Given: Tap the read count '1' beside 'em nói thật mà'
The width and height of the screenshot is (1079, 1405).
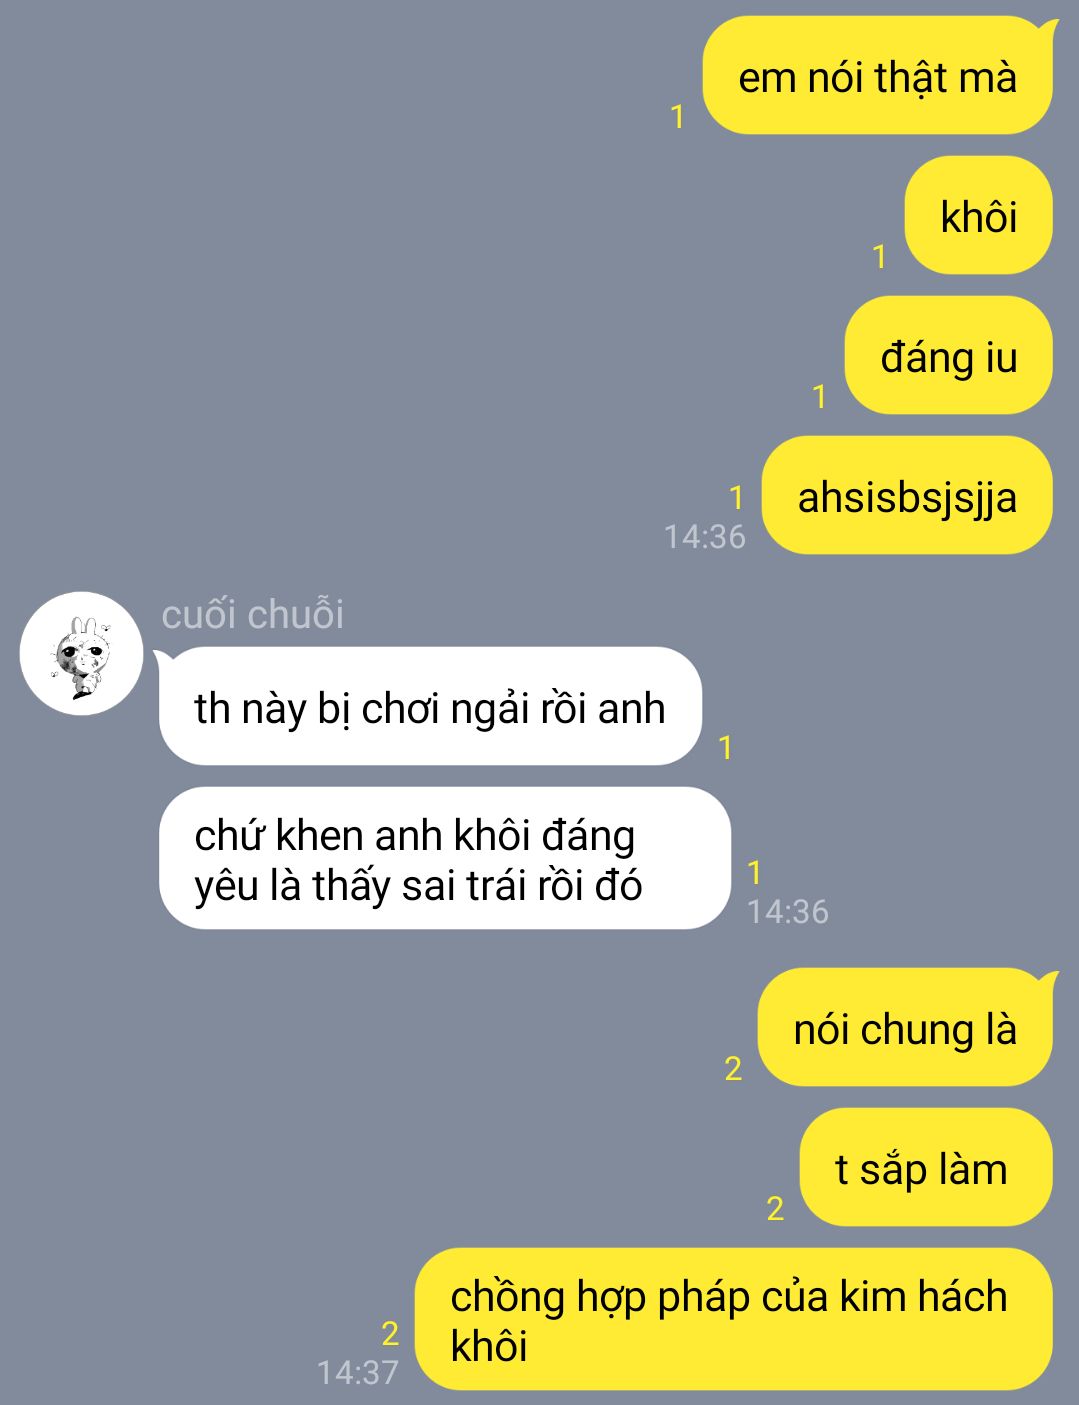Looking at the screenshot, I should [x=678, y=117].
